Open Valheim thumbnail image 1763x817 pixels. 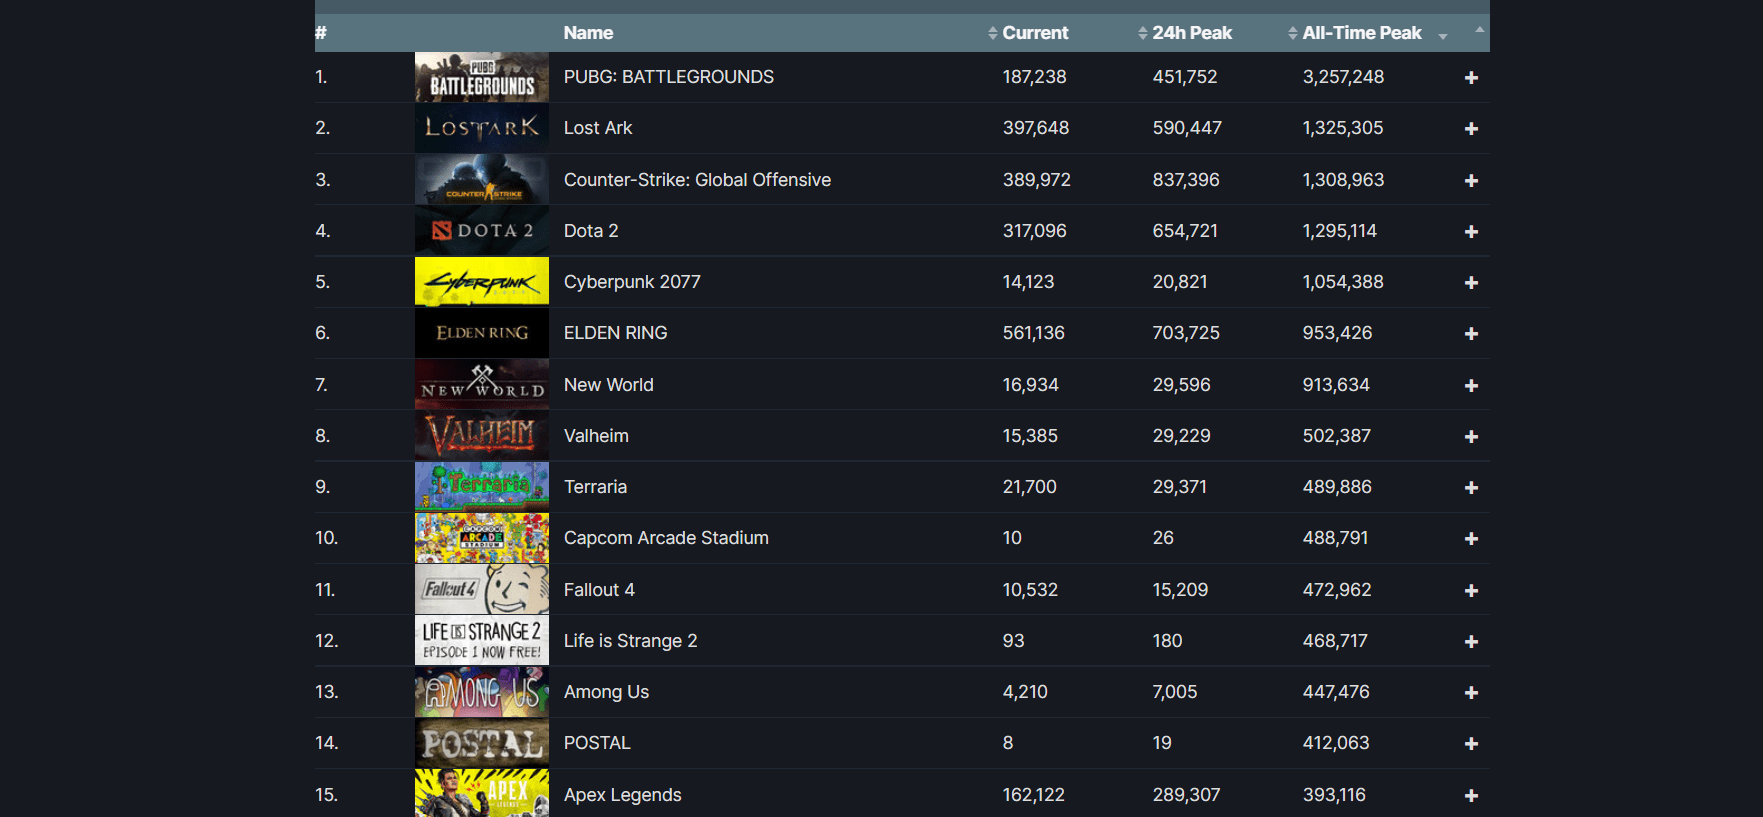tap(482, 436)
